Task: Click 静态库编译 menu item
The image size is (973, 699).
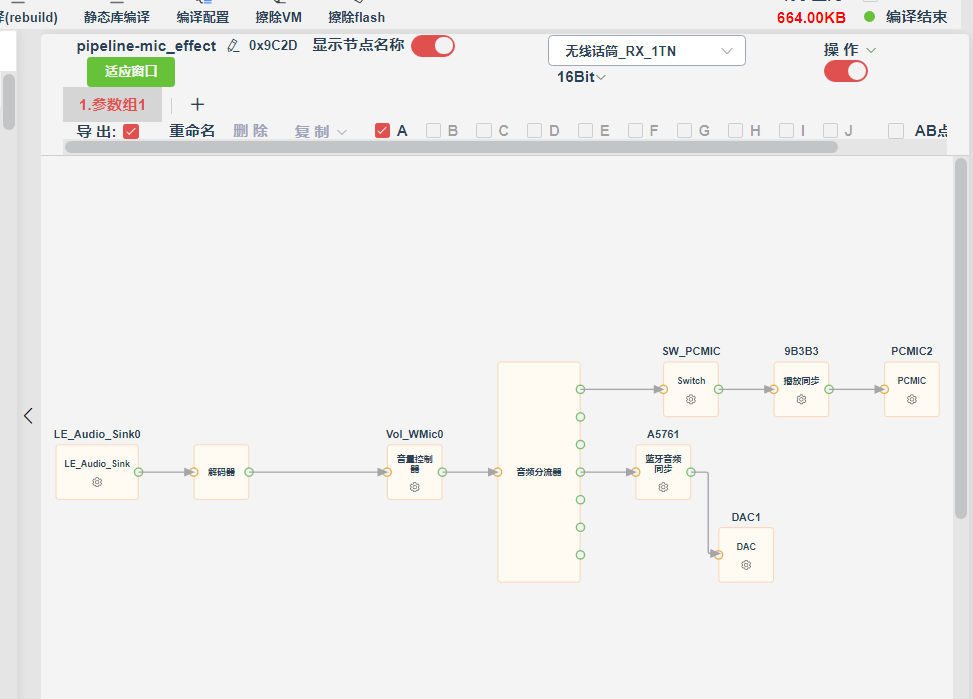Action: [x=117, y=17]
